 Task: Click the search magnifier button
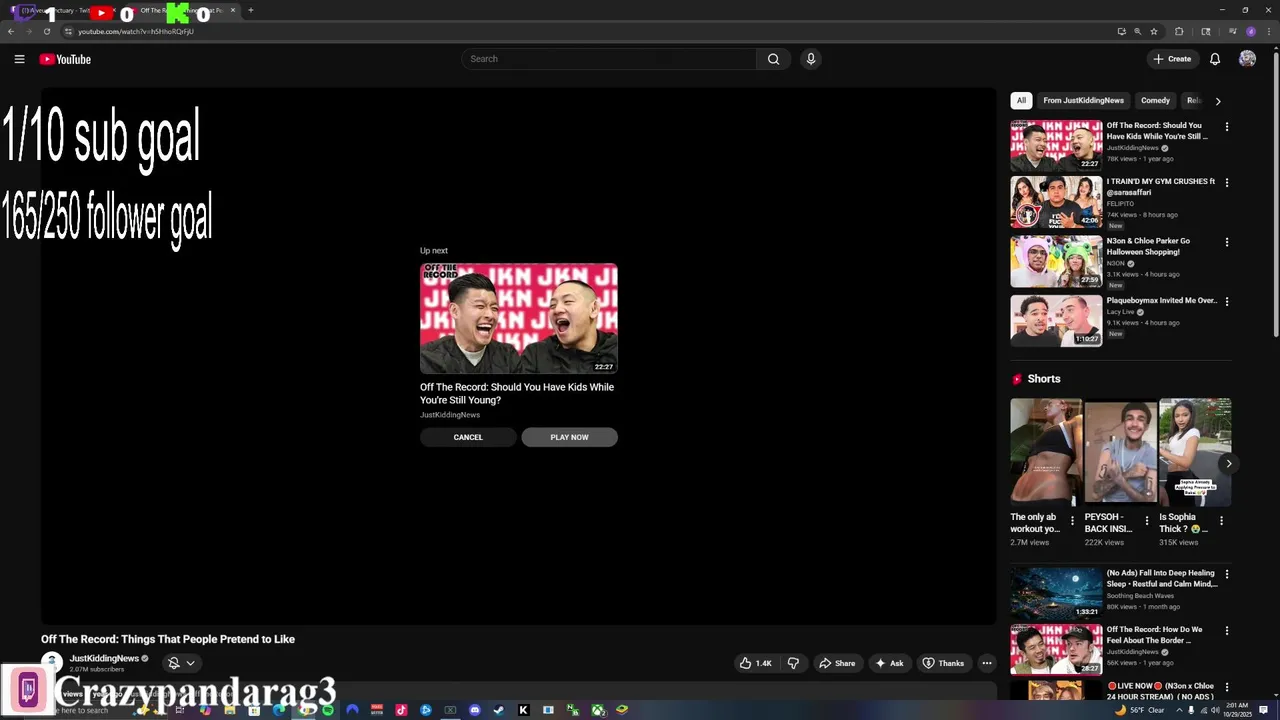pyautogui.click(x=773, y=59)
